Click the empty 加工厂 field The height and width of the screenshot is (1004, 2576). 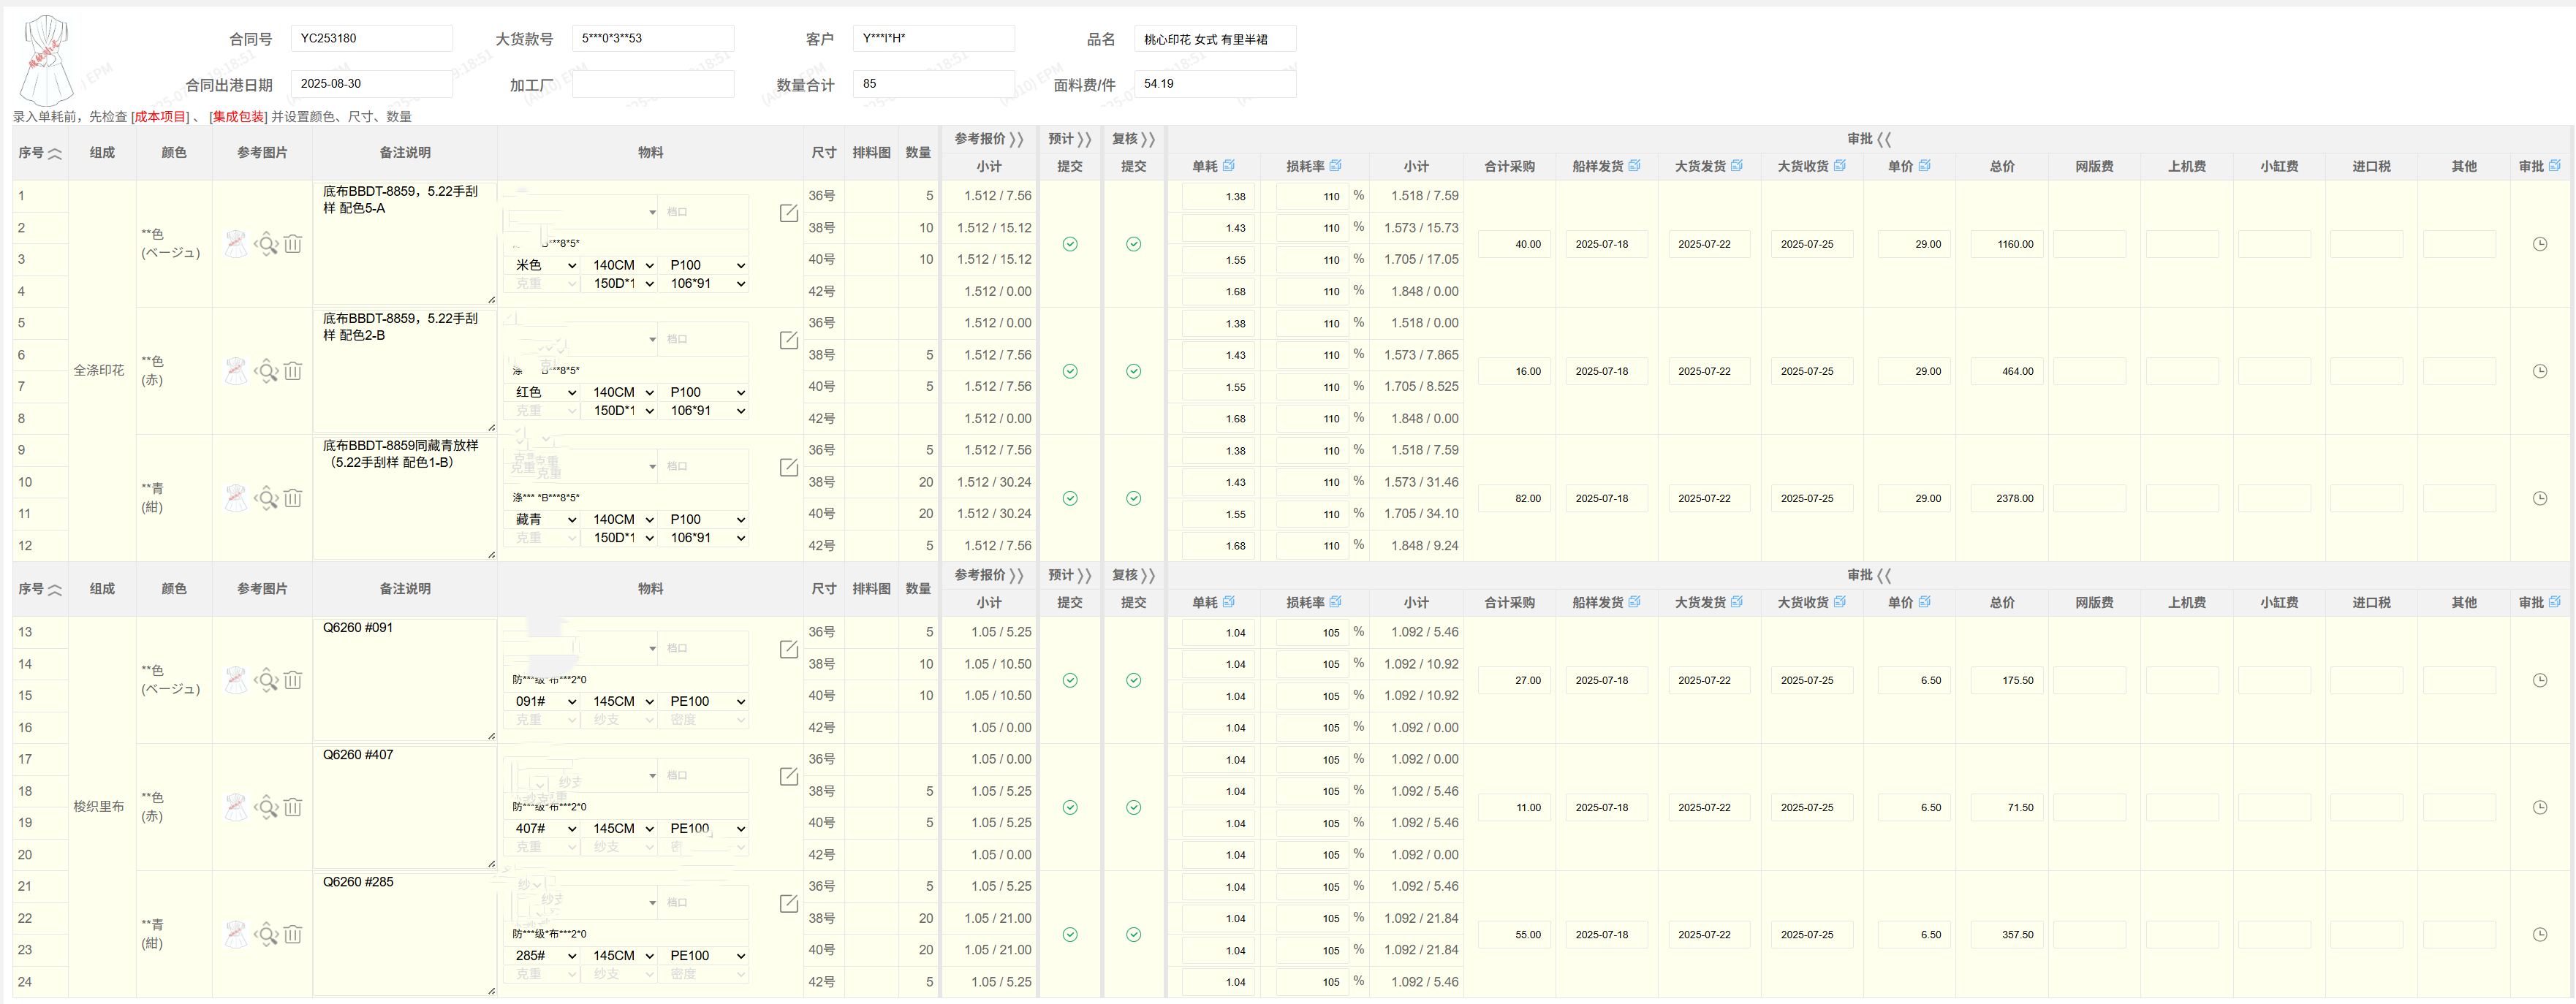coord(652,84)
